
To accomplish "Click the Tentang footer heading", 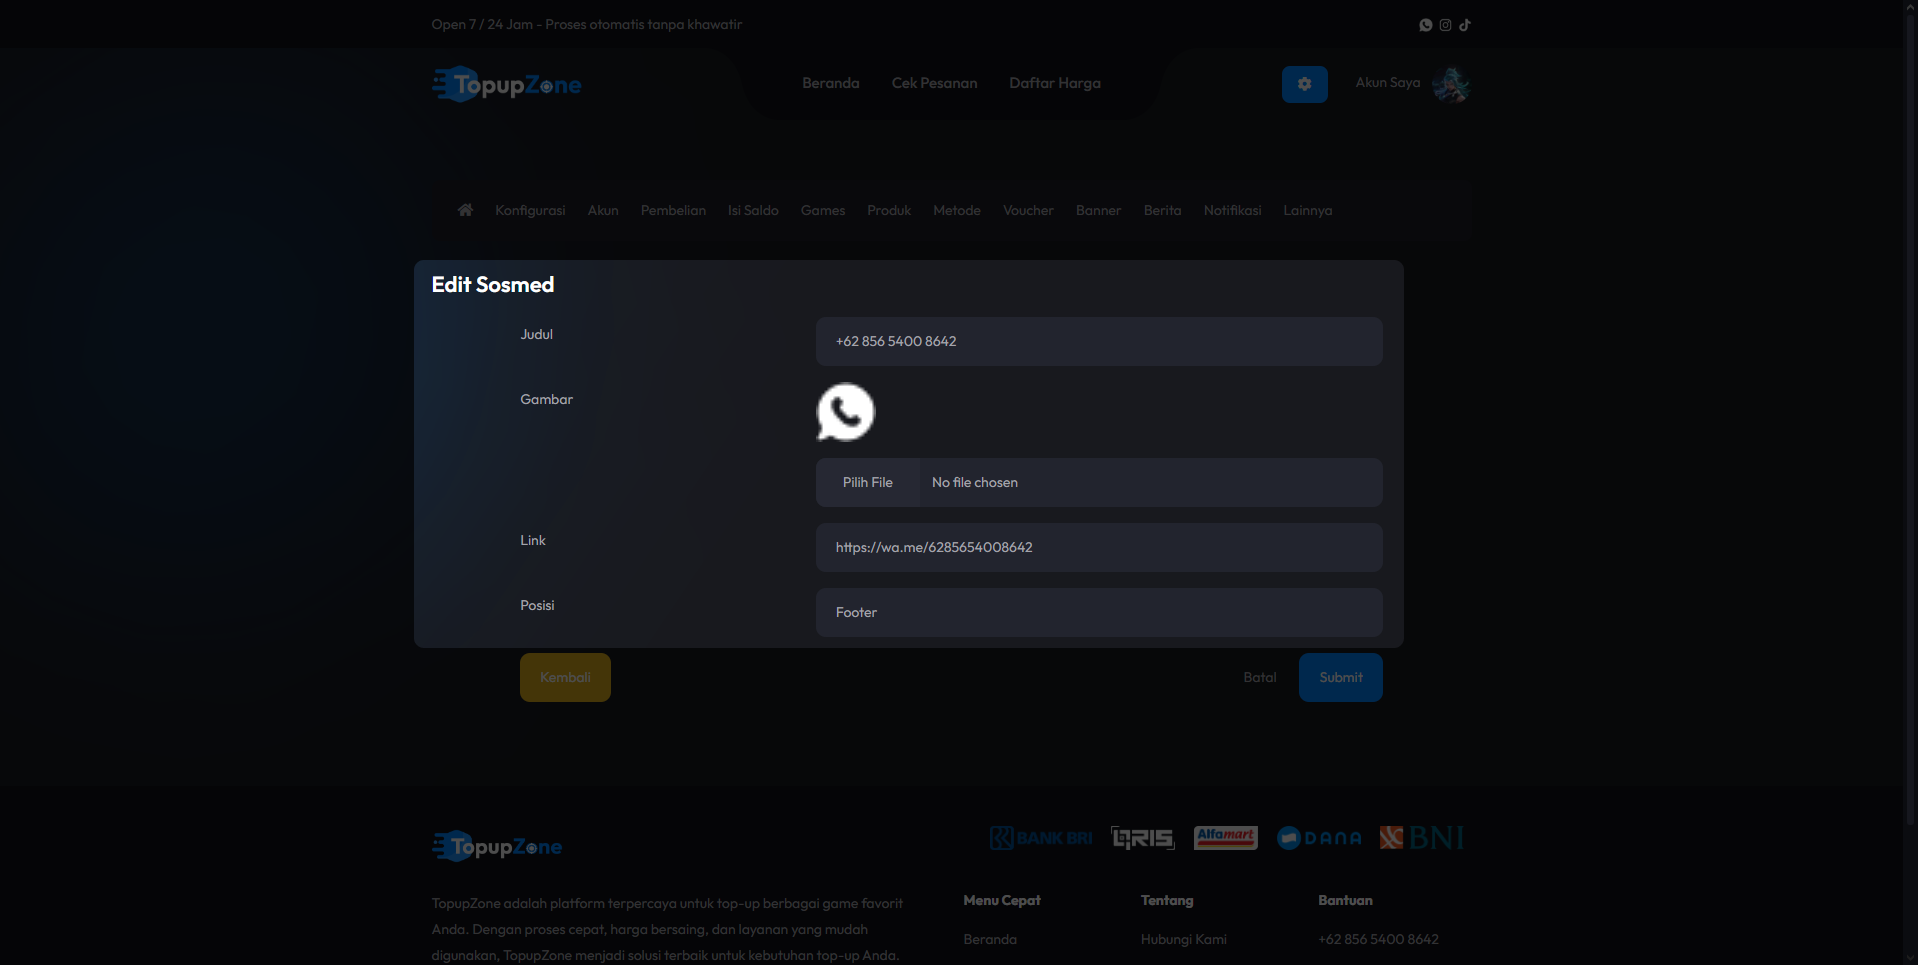I will coord(1167,900).
